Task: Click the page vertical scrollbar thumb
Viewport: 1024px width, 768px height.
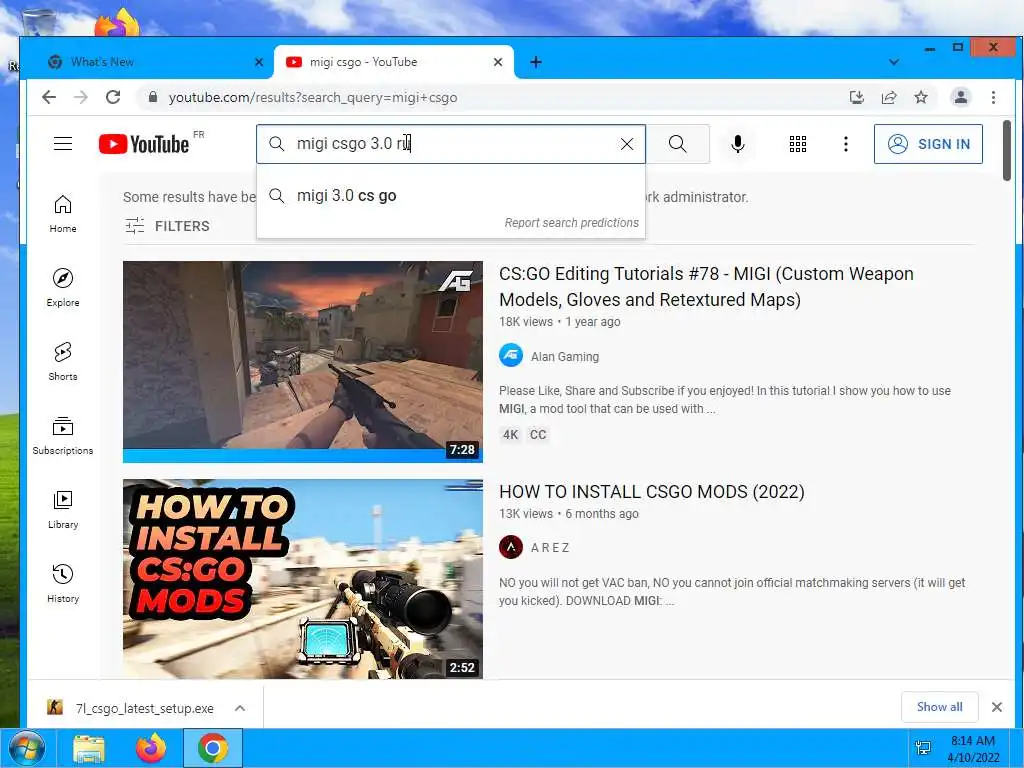Action: (1007, 150)
